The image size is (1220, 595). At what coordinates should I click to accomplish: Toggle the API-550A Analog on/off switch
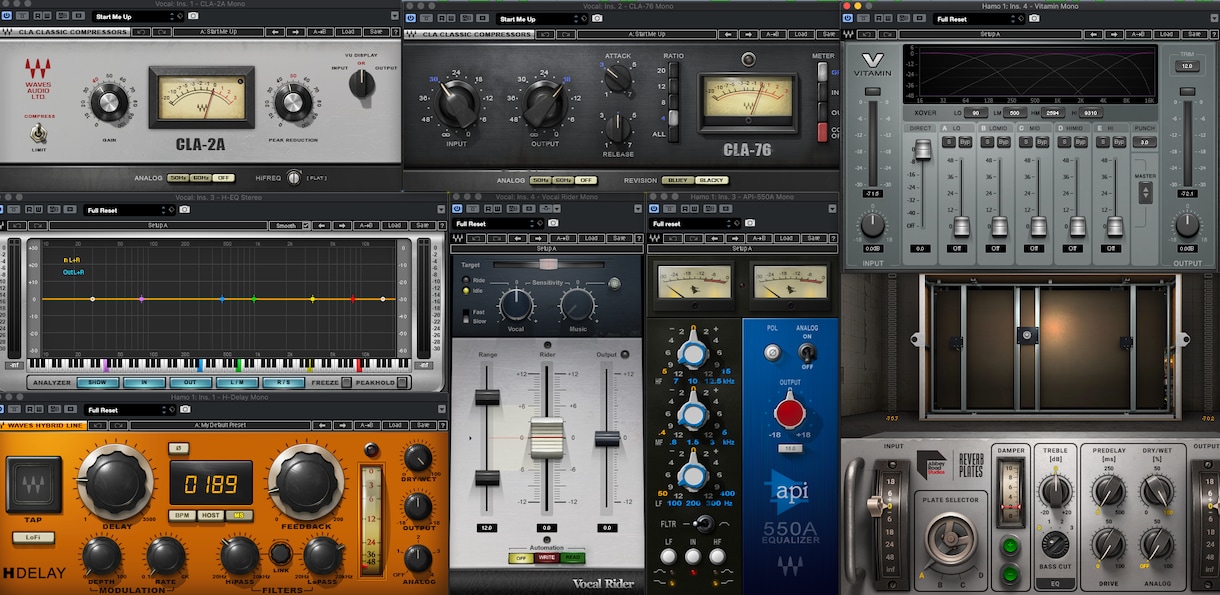pyautogui.click(x=808, y=352)
